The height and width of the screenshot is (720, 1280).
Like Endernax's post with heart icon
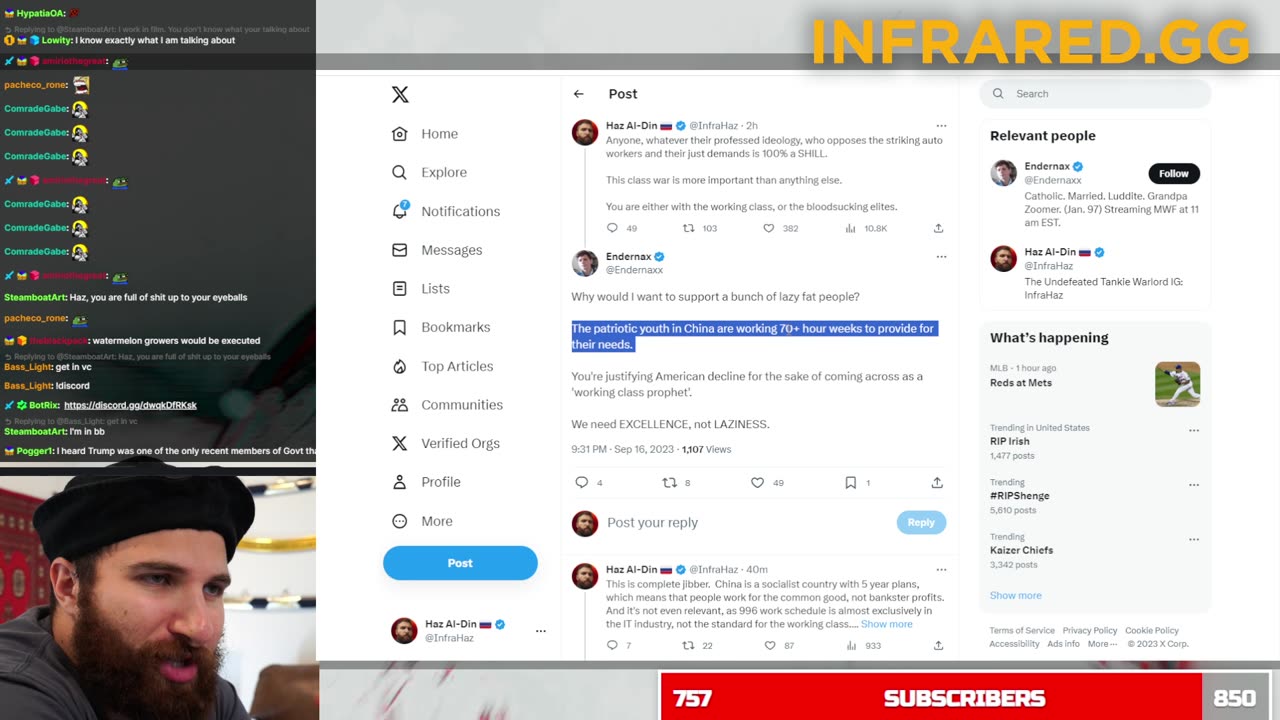point(758,483)
